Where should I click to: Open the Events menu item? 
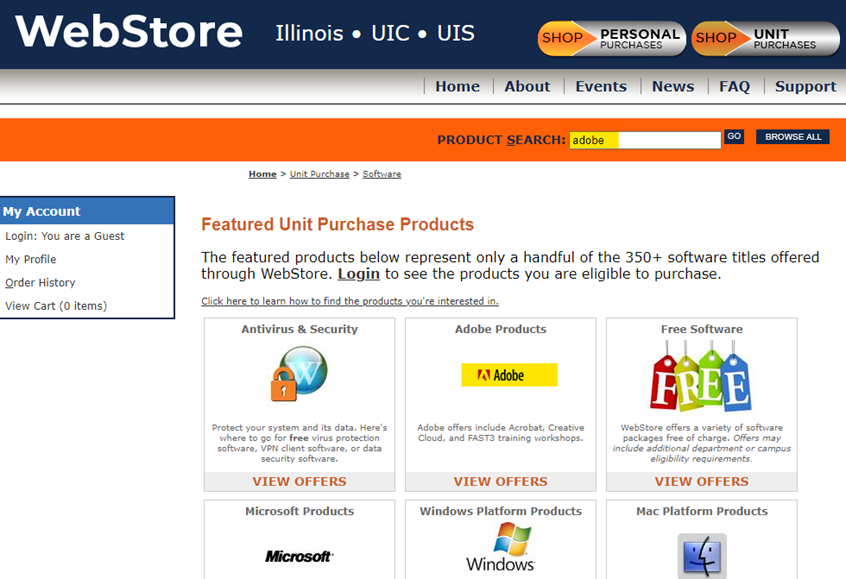click(x=601, y=86)
